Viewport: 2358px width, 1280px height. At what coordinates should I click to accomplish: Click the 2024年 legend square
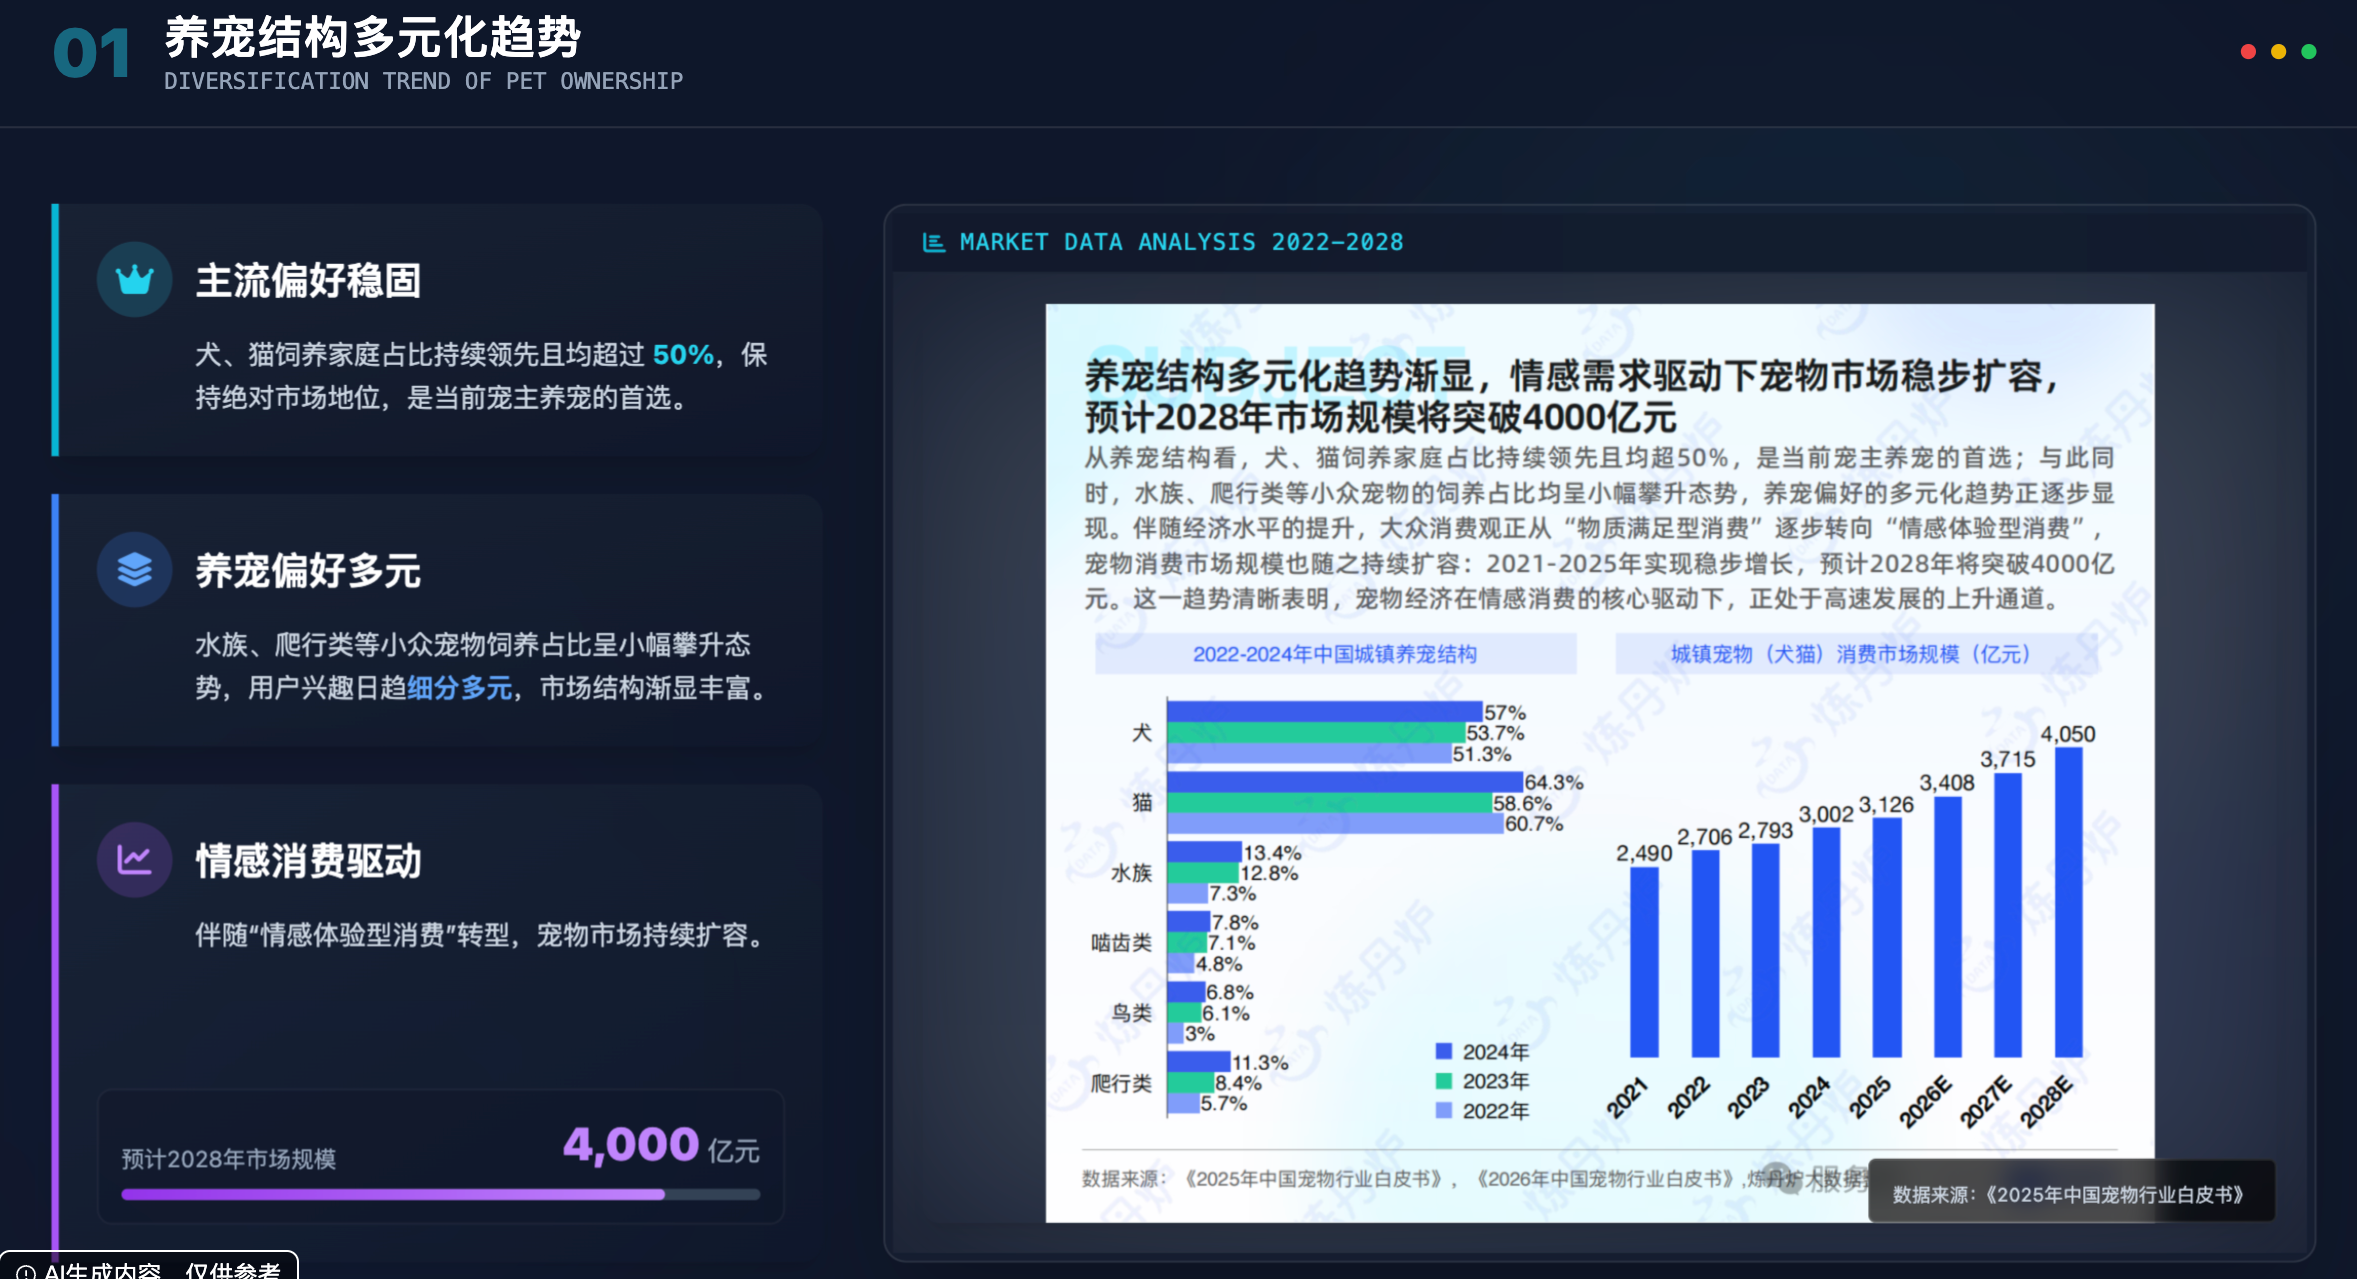click(x=1443, y=1051)
